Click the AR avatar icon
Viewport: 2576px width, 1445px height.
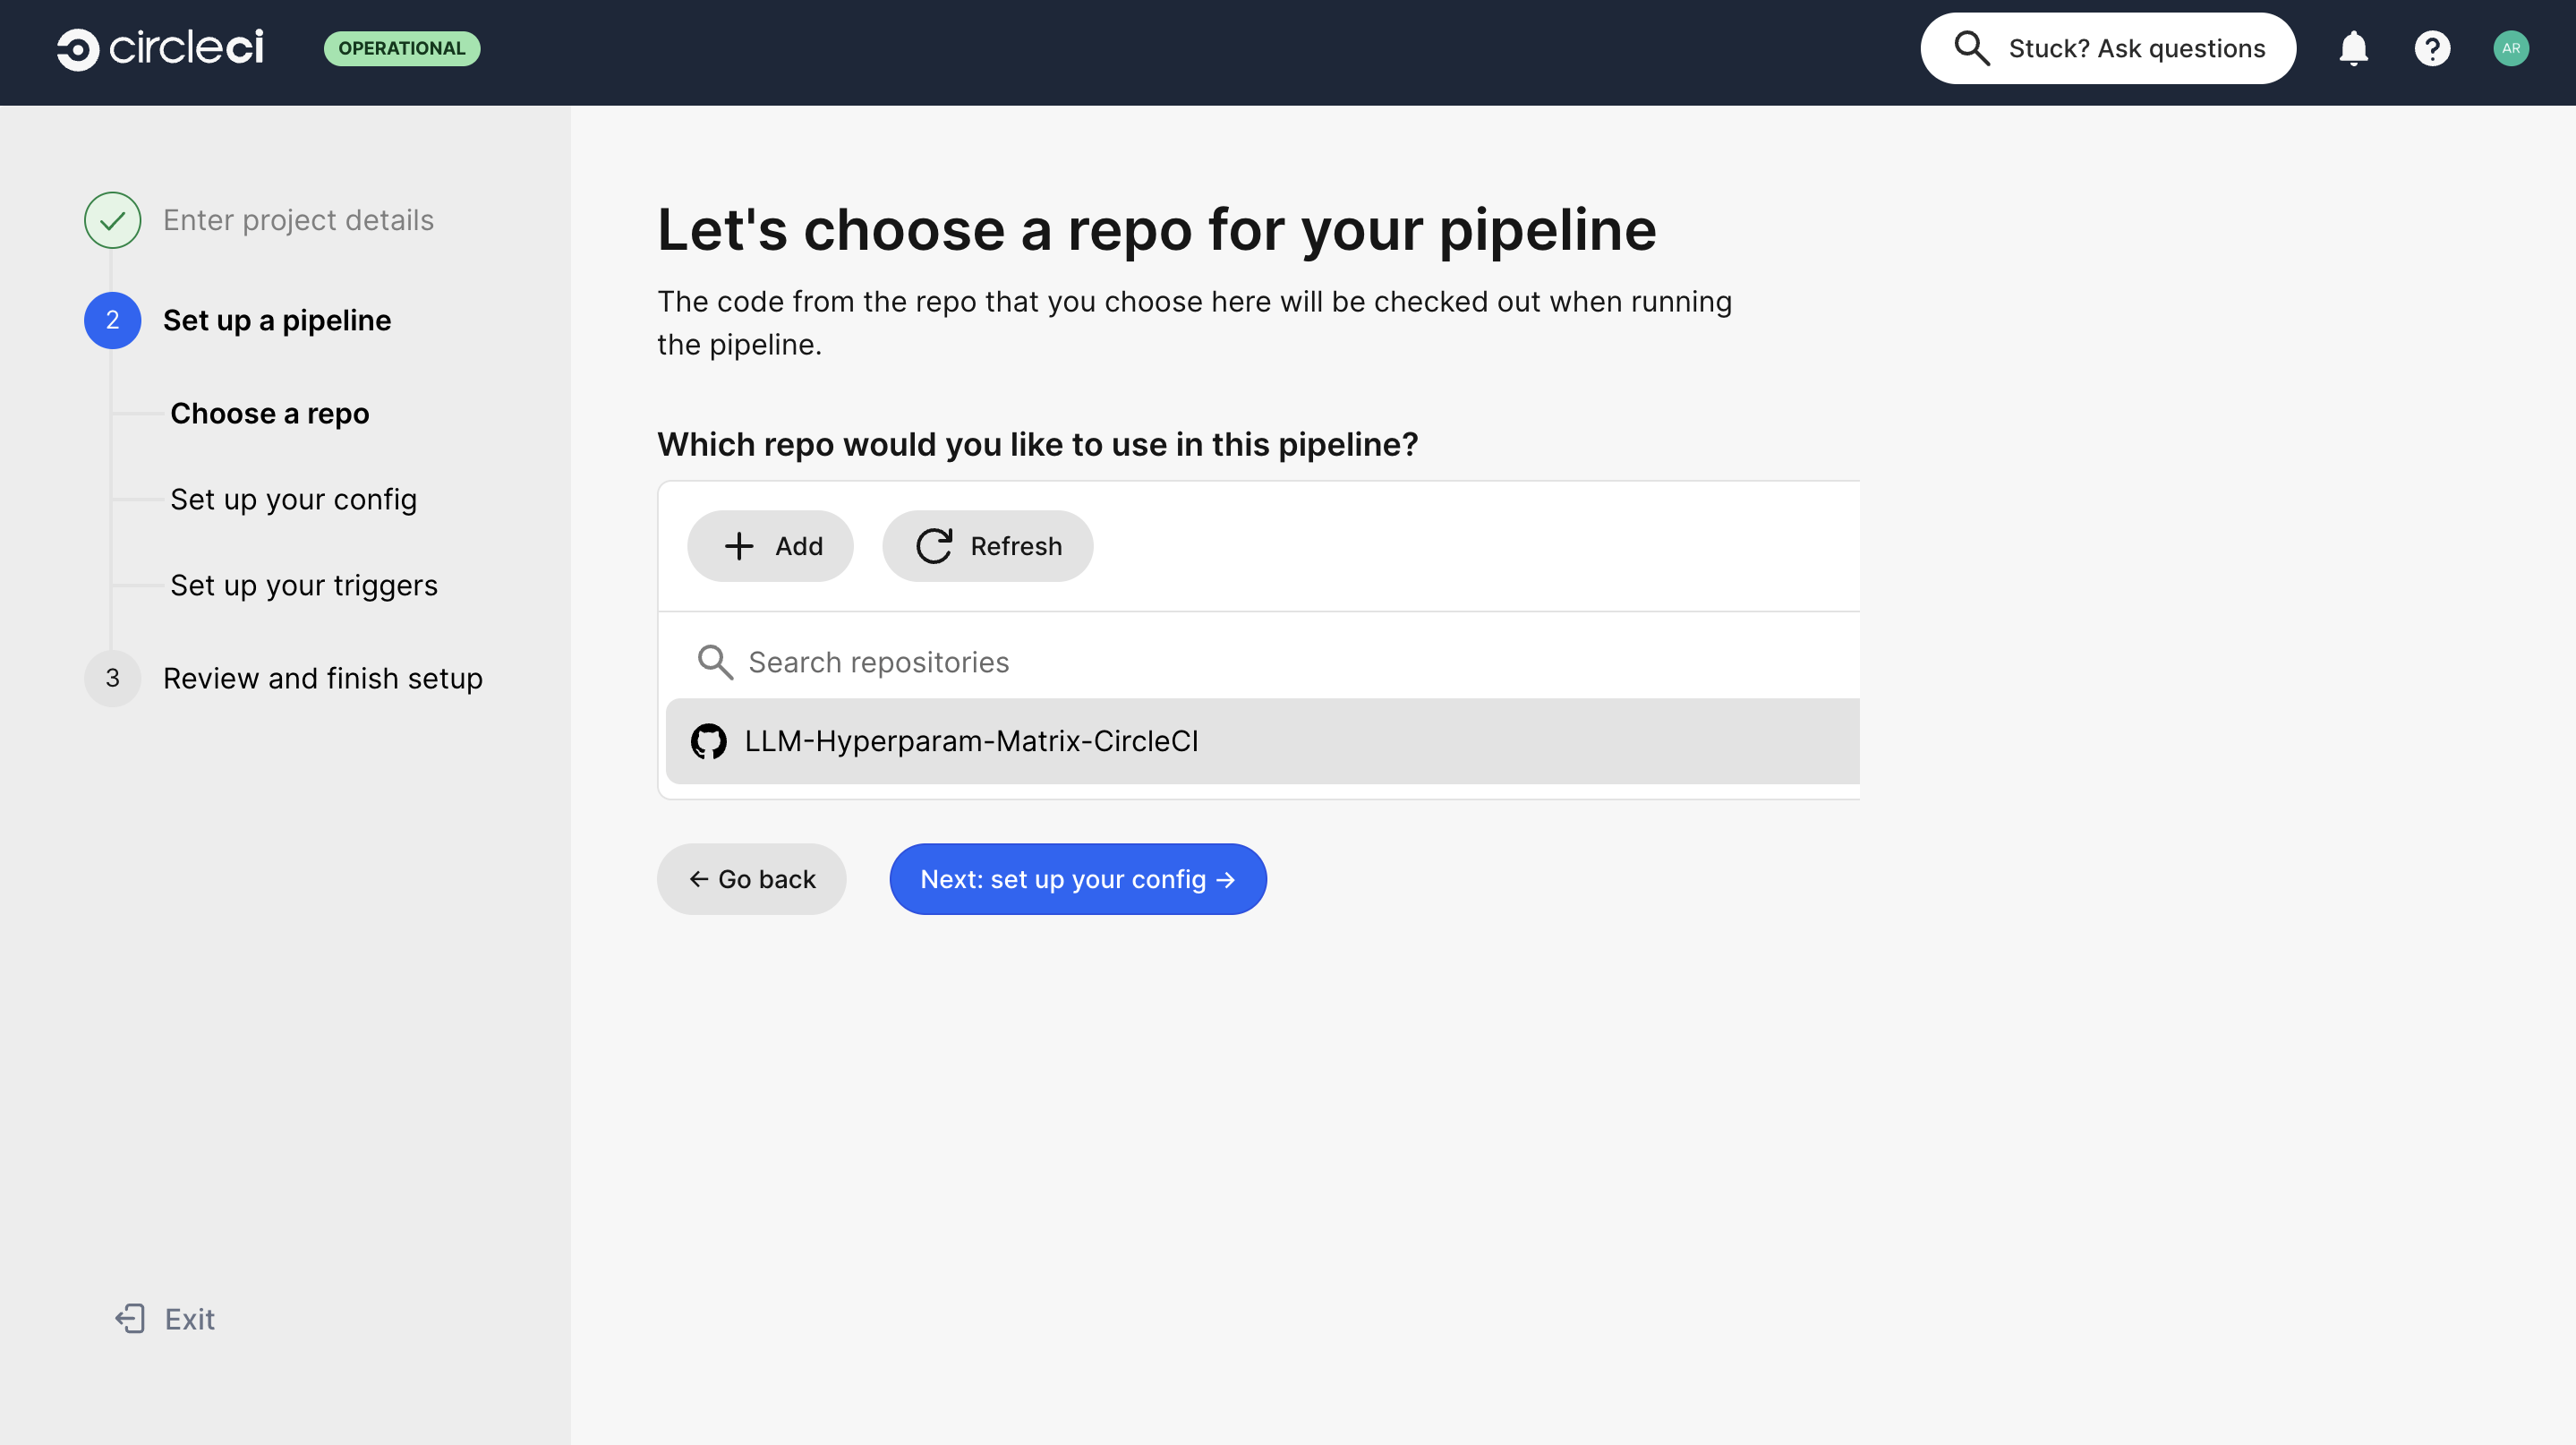tap(2512, 47)
